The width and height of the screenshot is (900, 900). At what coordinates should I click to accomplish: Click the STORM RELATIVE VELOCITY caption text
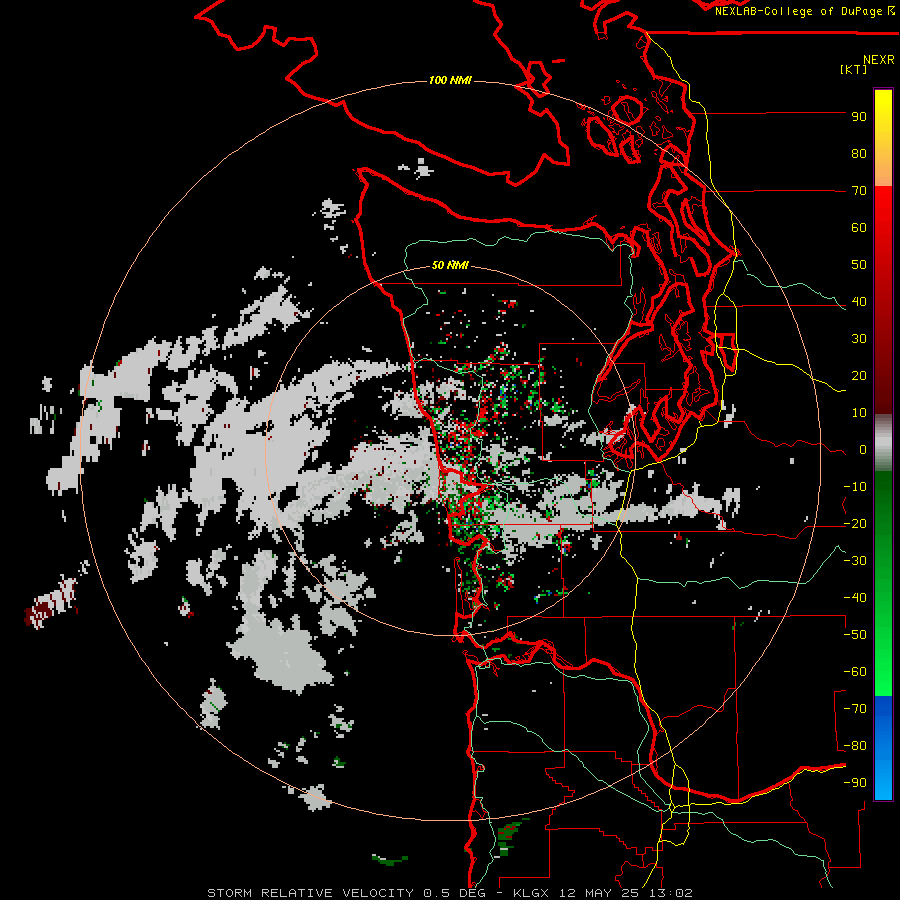(312, 893)
